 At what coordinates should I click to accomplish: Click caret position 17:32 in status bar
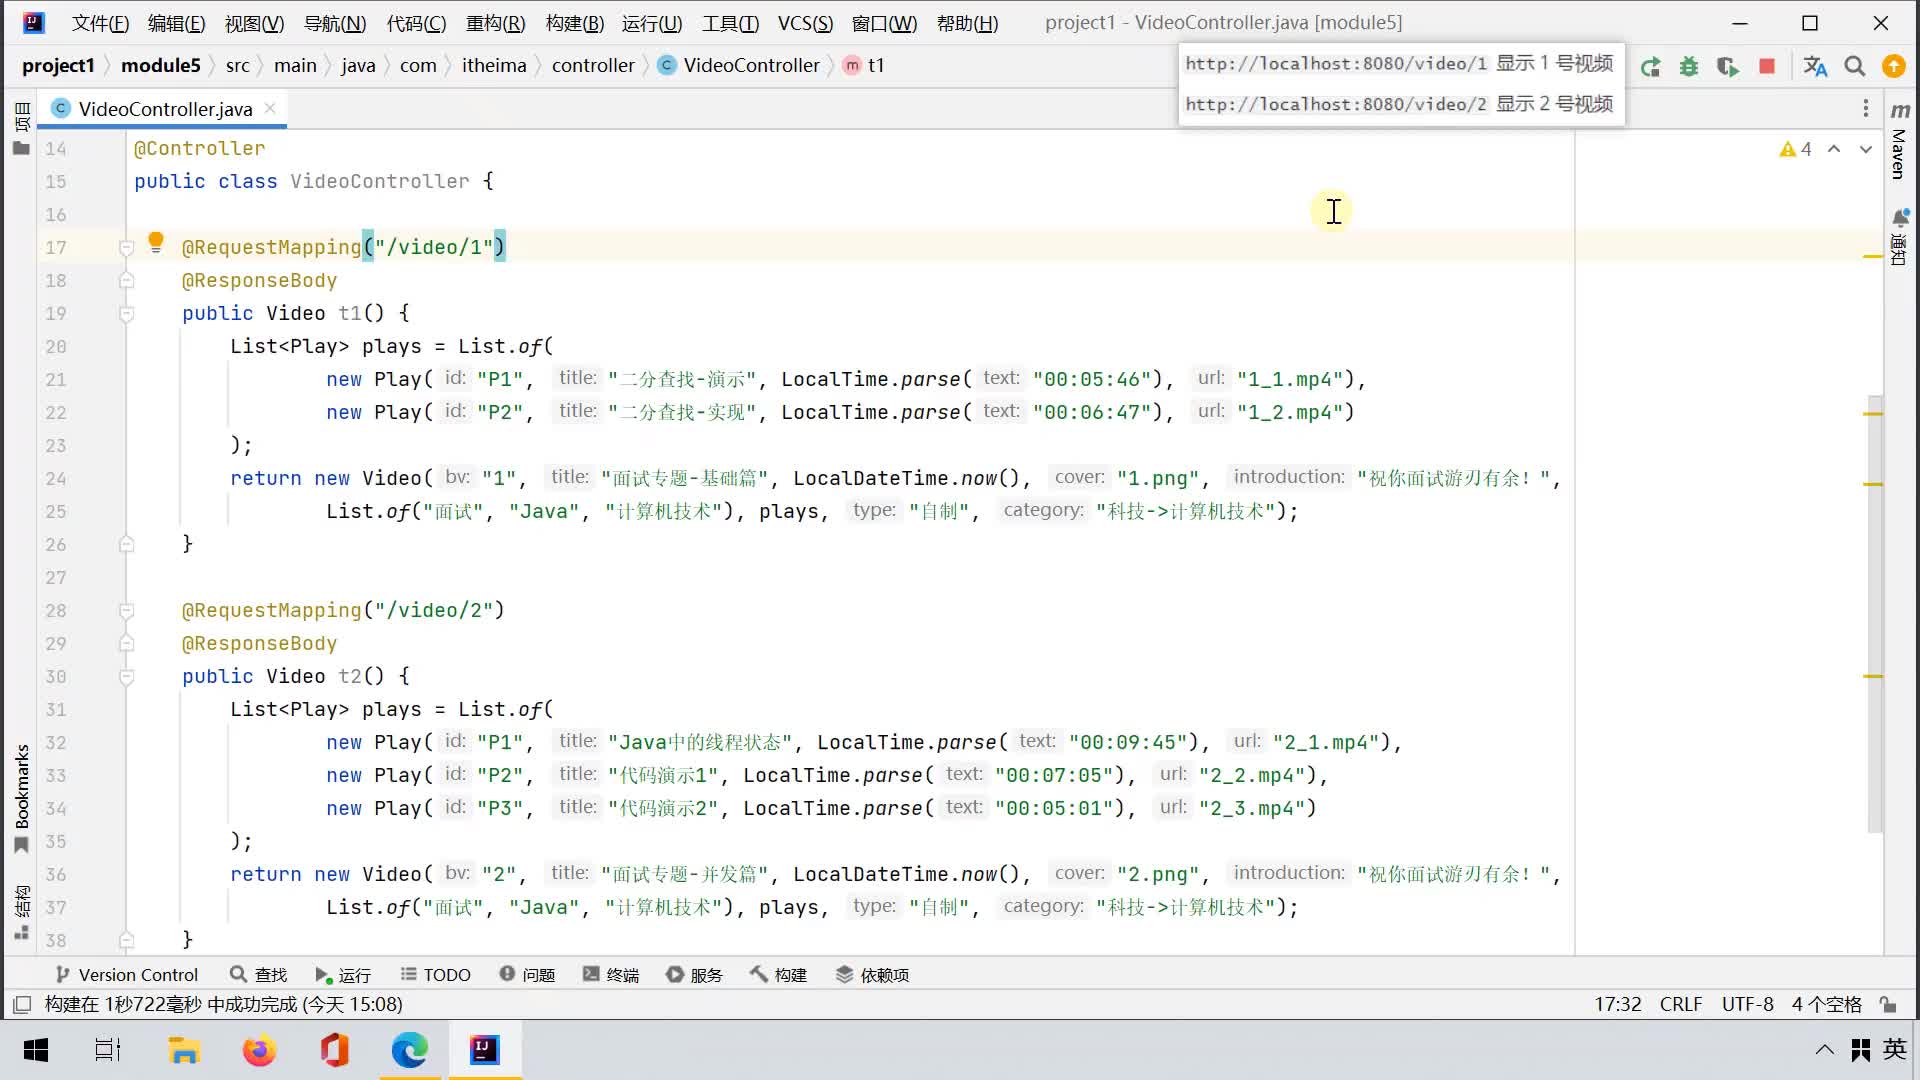1617,1004
